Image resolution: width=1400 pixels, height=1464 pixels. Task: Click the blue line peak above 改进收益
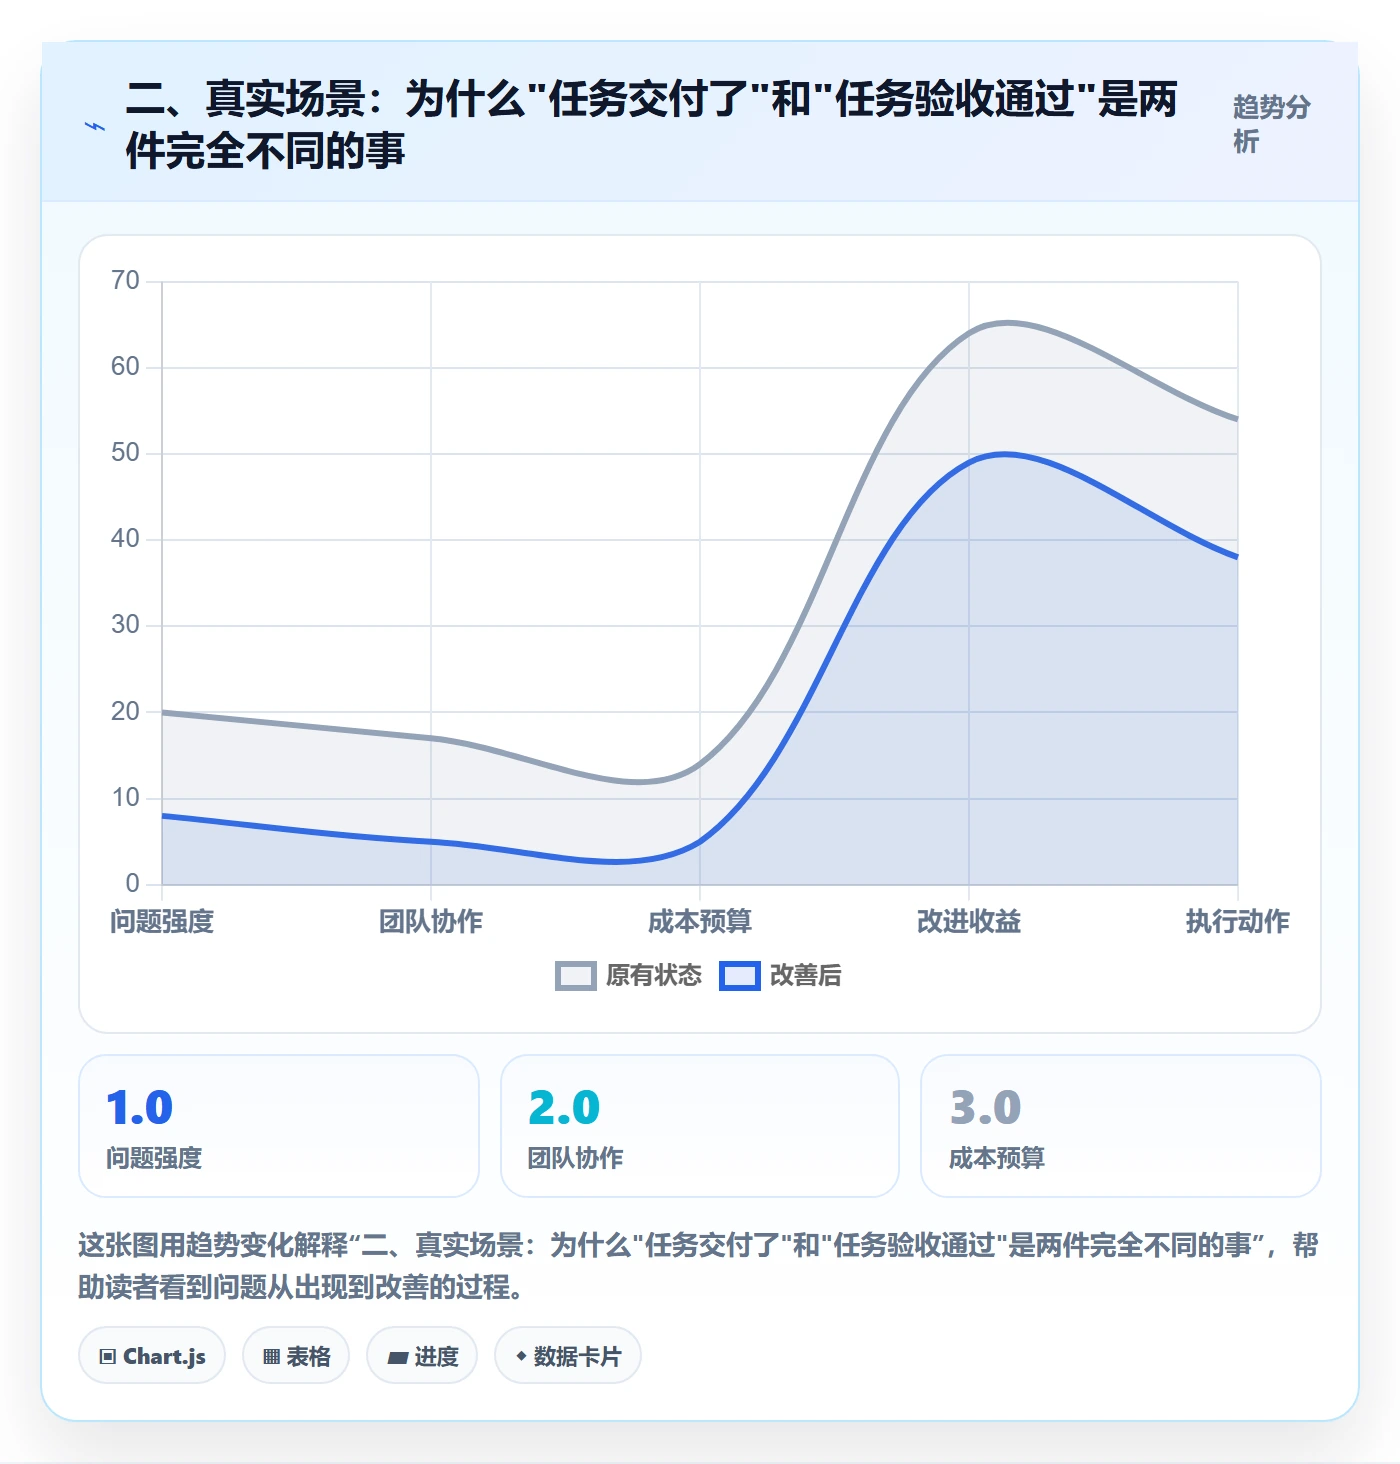1004,454
